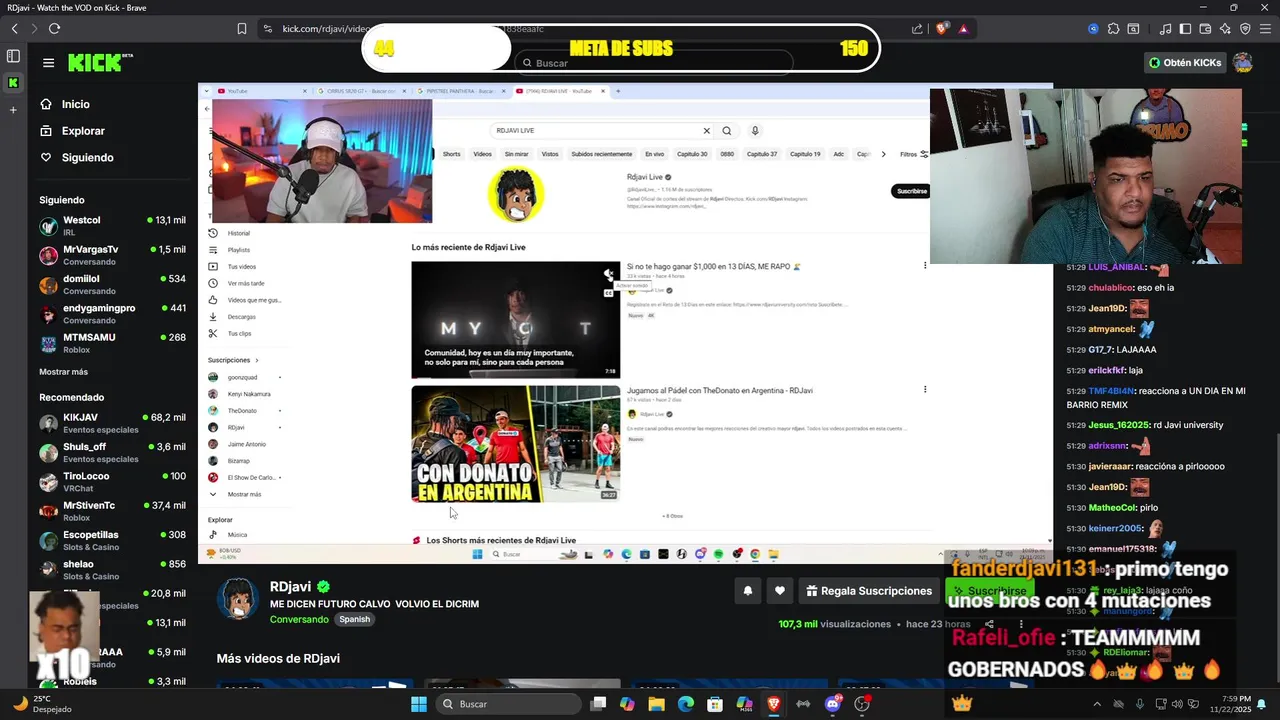
Task: Open Brave Wallet icon
Action: pos(1205,29)
